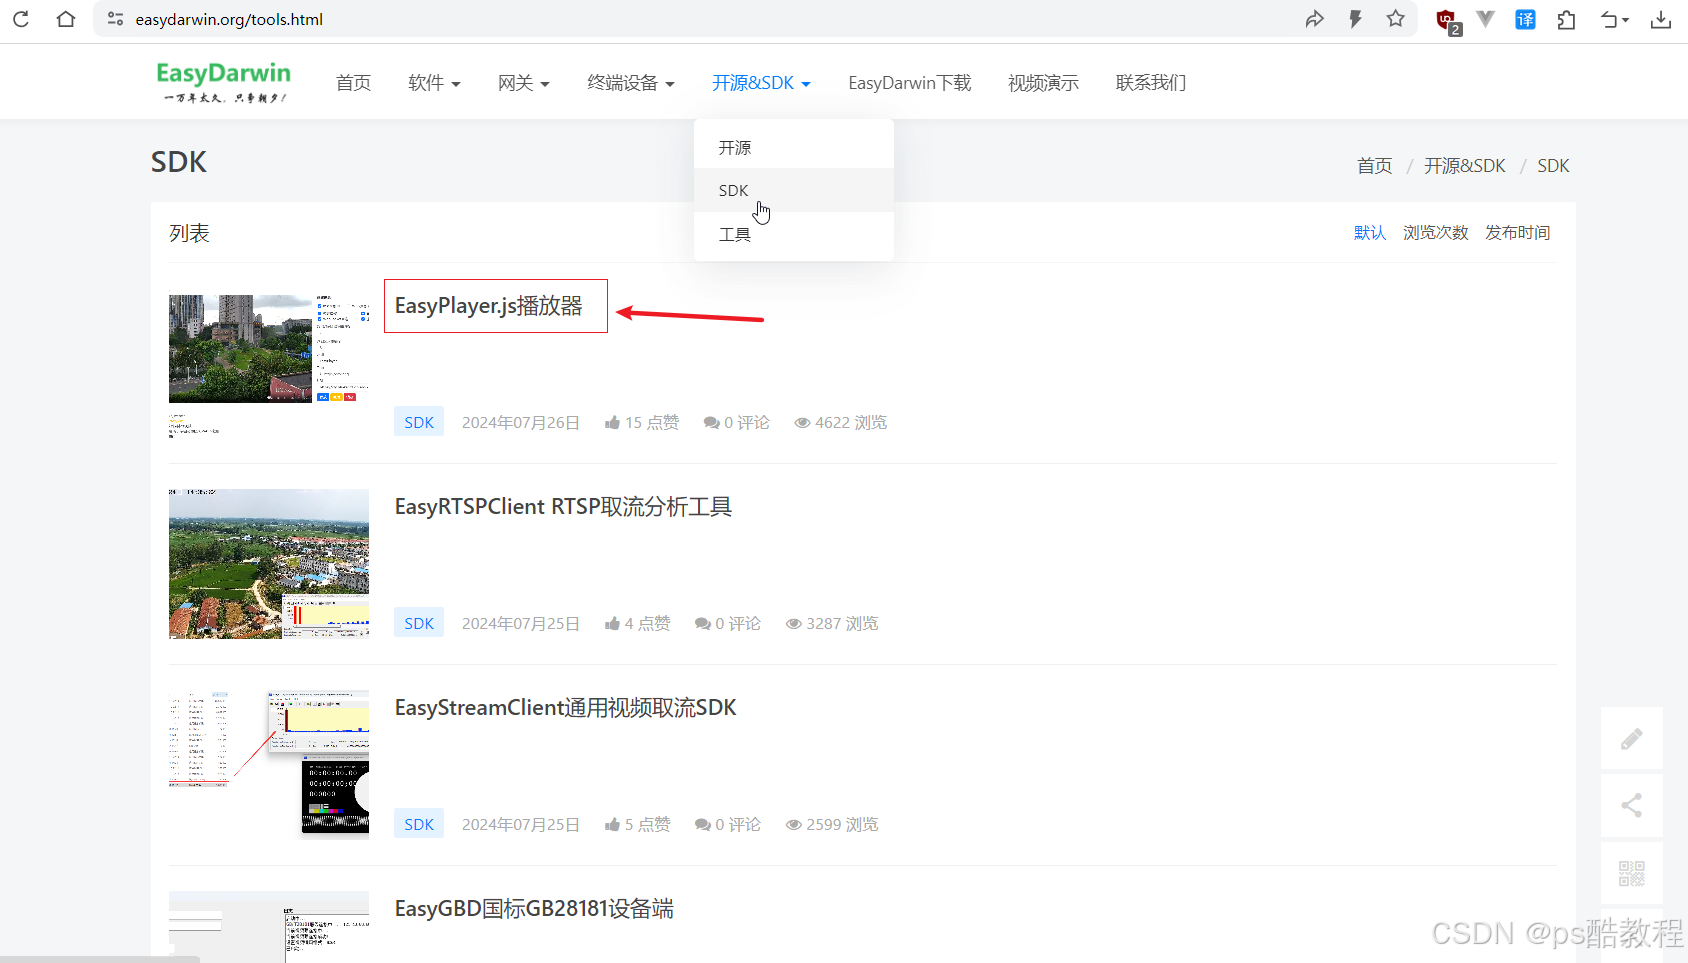Open the gray V extension icon
The height and width of the screenshot is (963, 1688).
pyautogui.click(x=1486, y=19)
